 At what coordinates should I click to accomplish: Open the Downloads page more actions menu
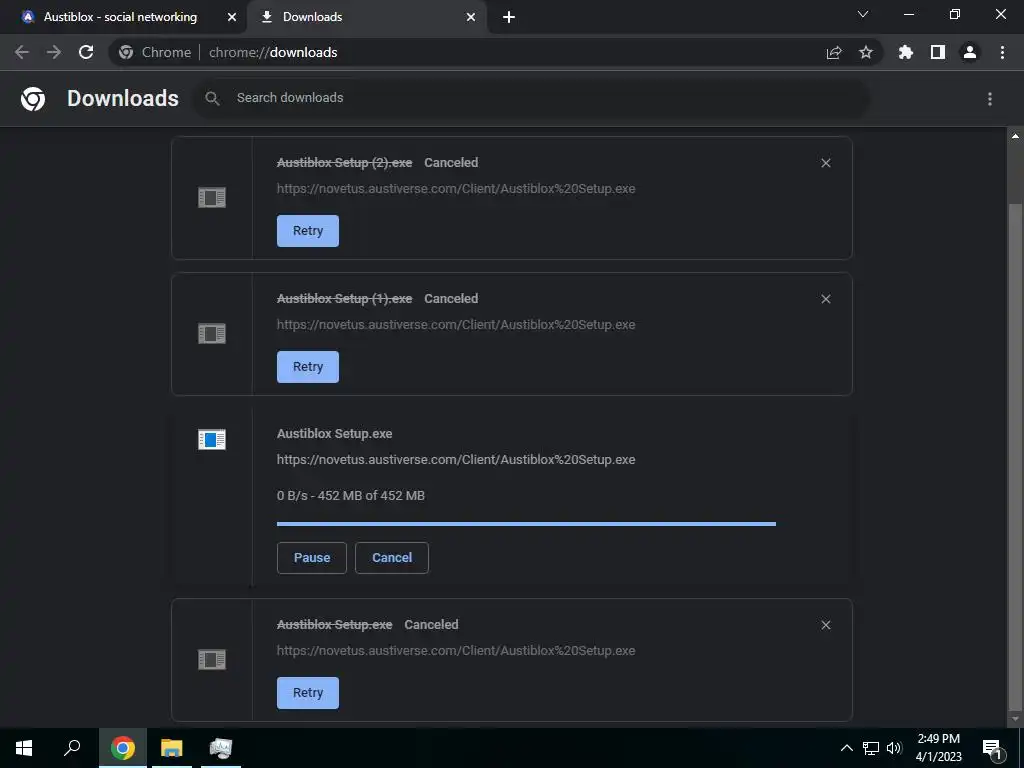point(990,99)
